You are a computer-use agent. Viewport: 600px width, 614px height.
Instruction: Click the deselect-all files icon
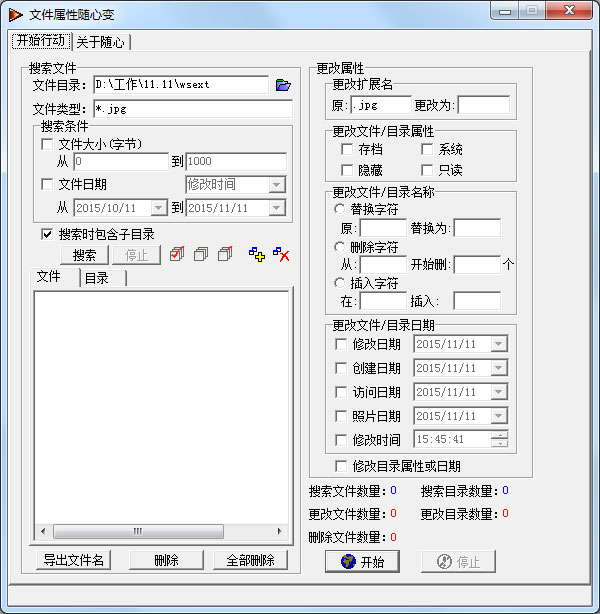click(201, 254)
